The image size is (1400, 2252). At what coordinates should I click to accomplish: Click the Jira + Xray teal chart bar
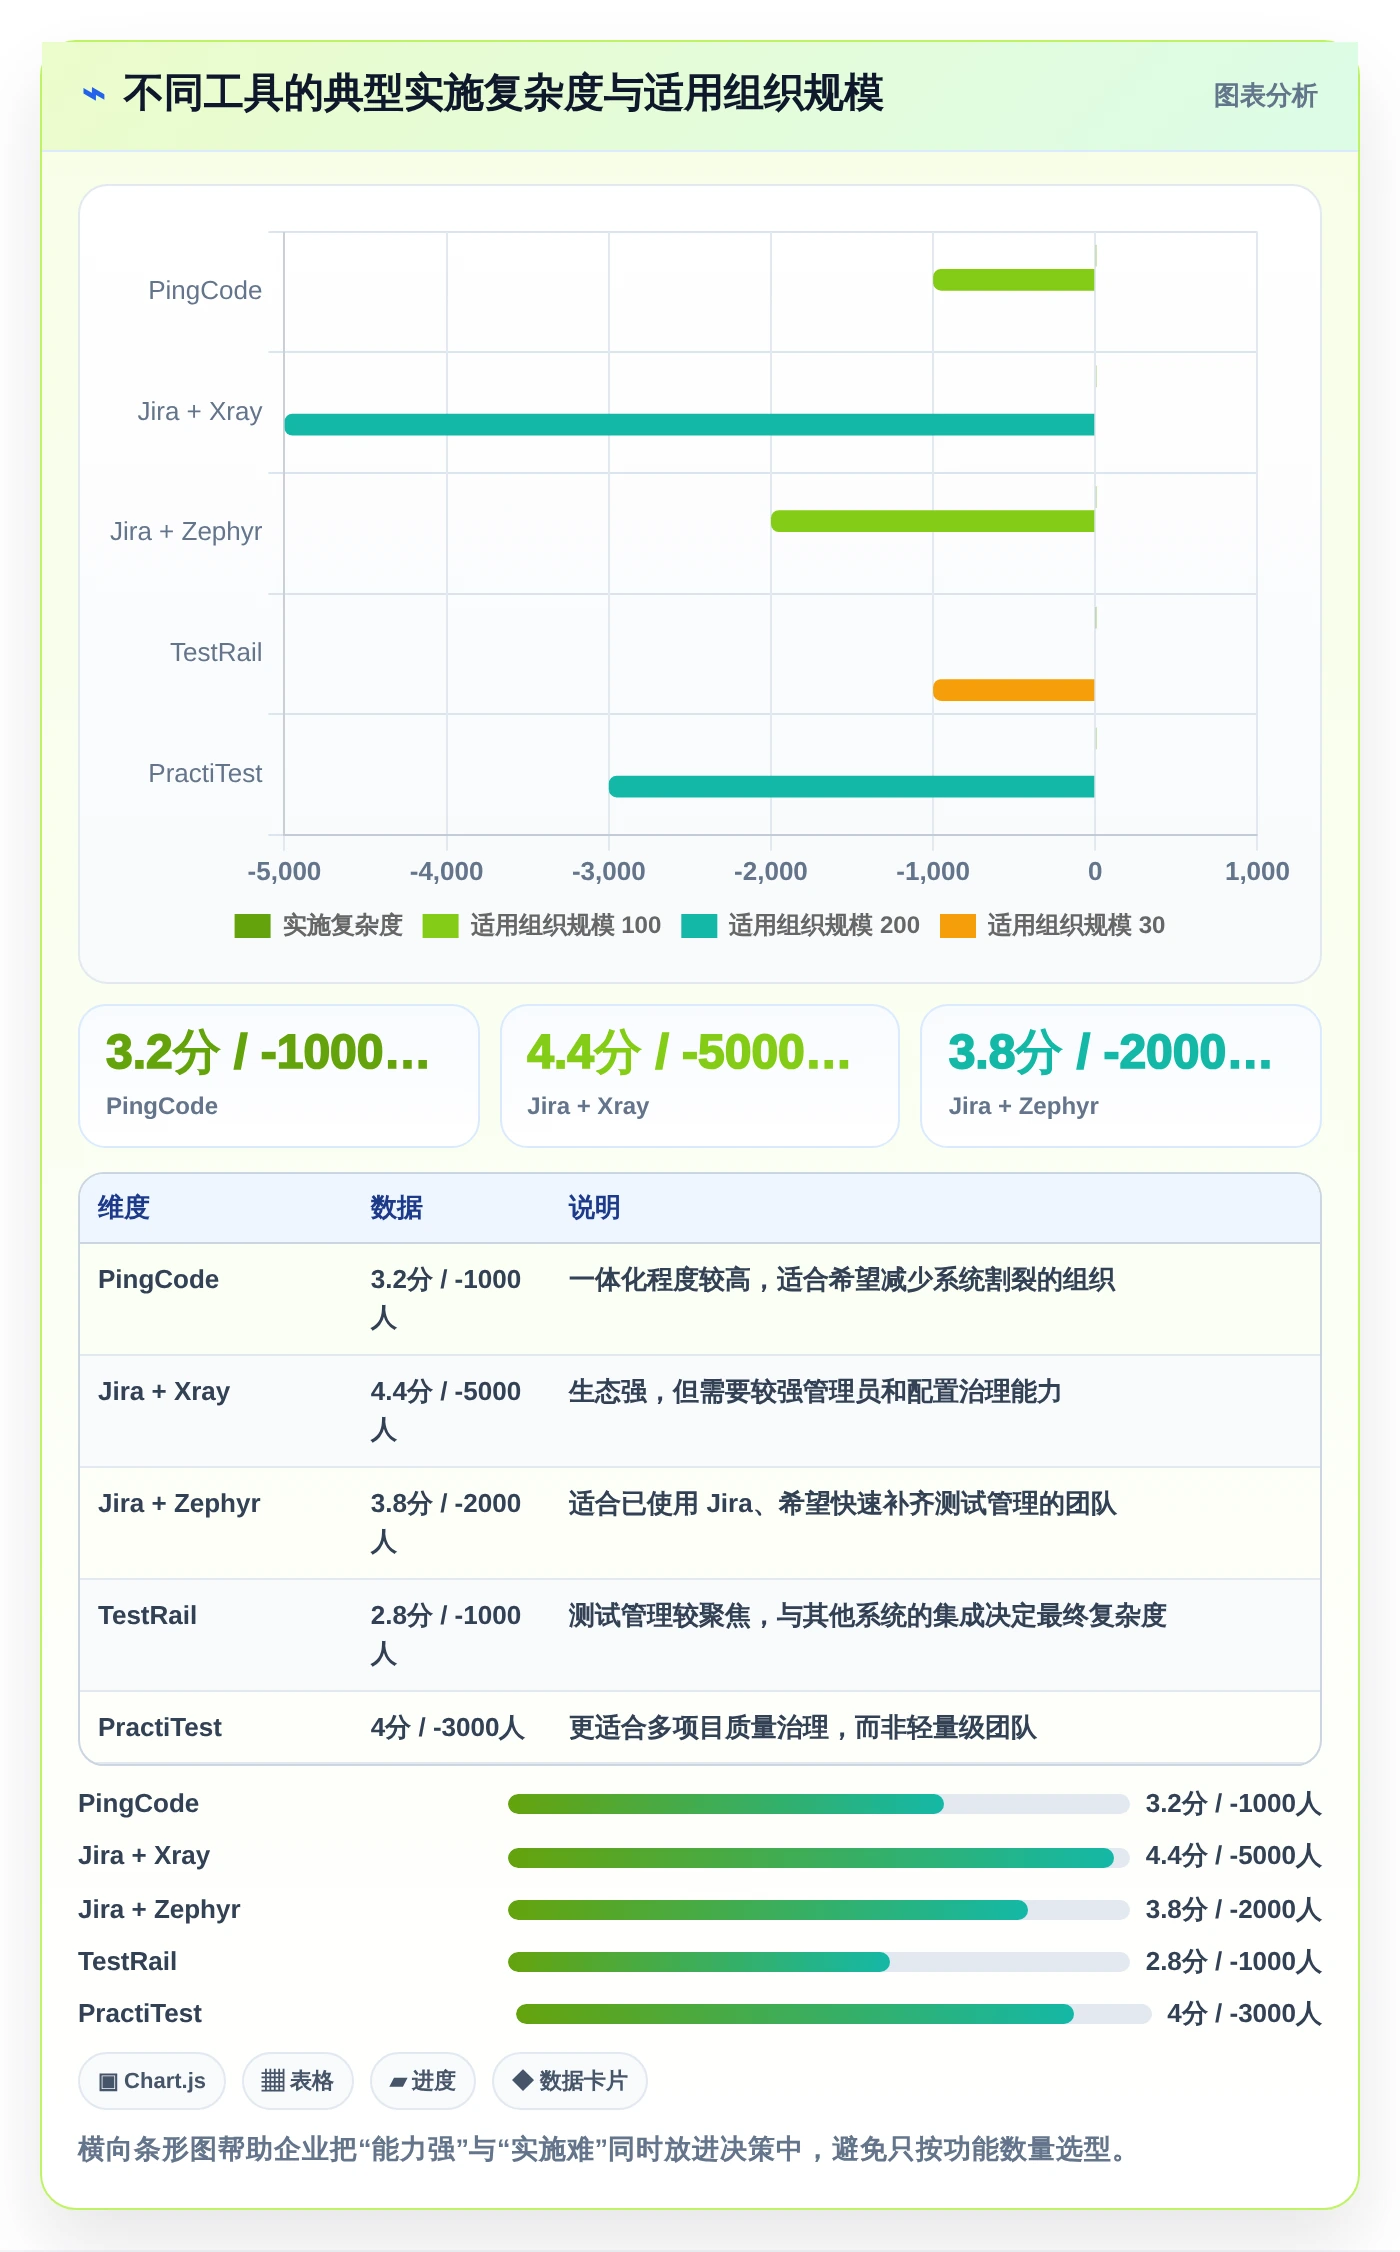(689, 424)
